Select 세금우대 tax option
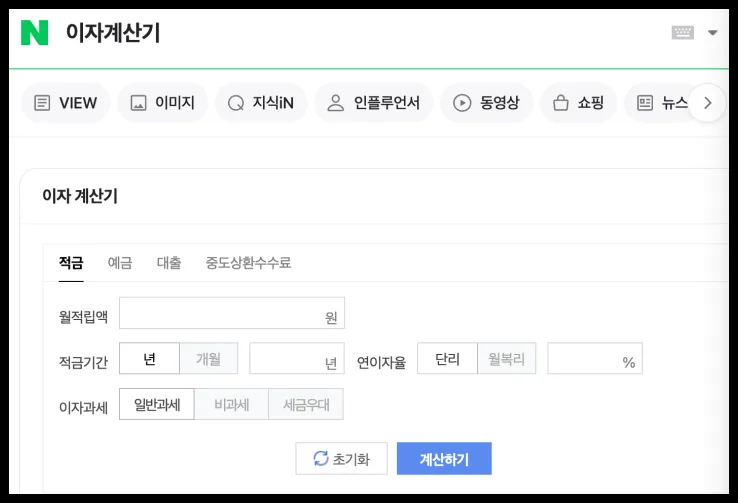Image resolution: width=738 pixels, height=503 pixels. (306, 404)
